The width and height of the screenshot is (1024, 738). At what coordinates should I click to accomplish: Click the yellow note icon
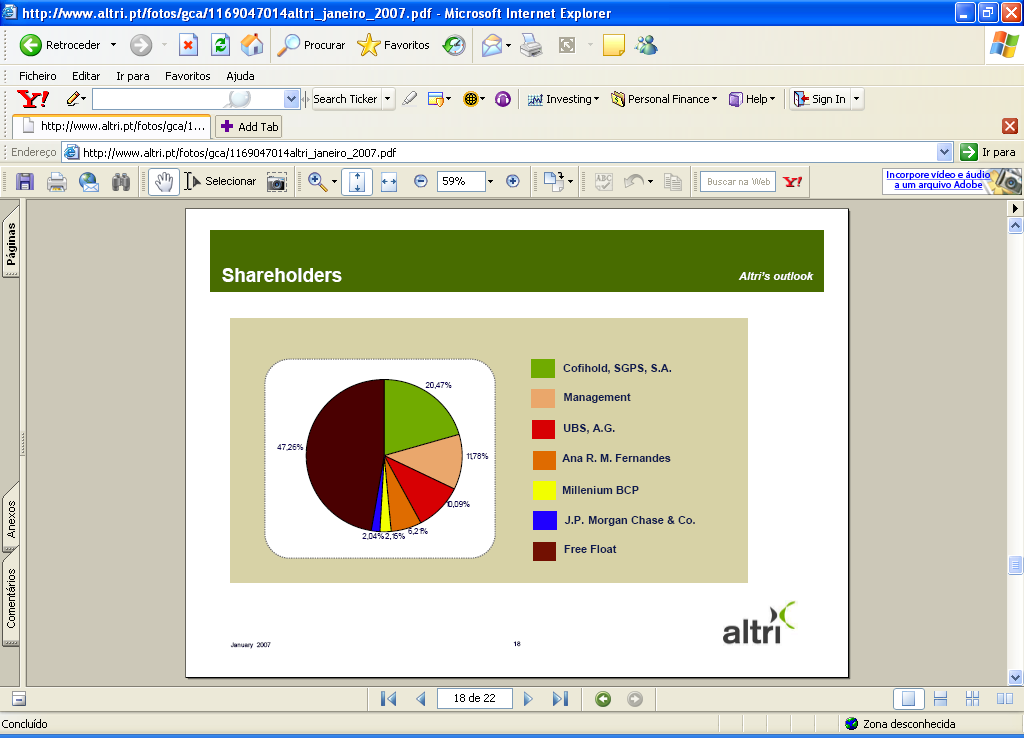[613, 45]
